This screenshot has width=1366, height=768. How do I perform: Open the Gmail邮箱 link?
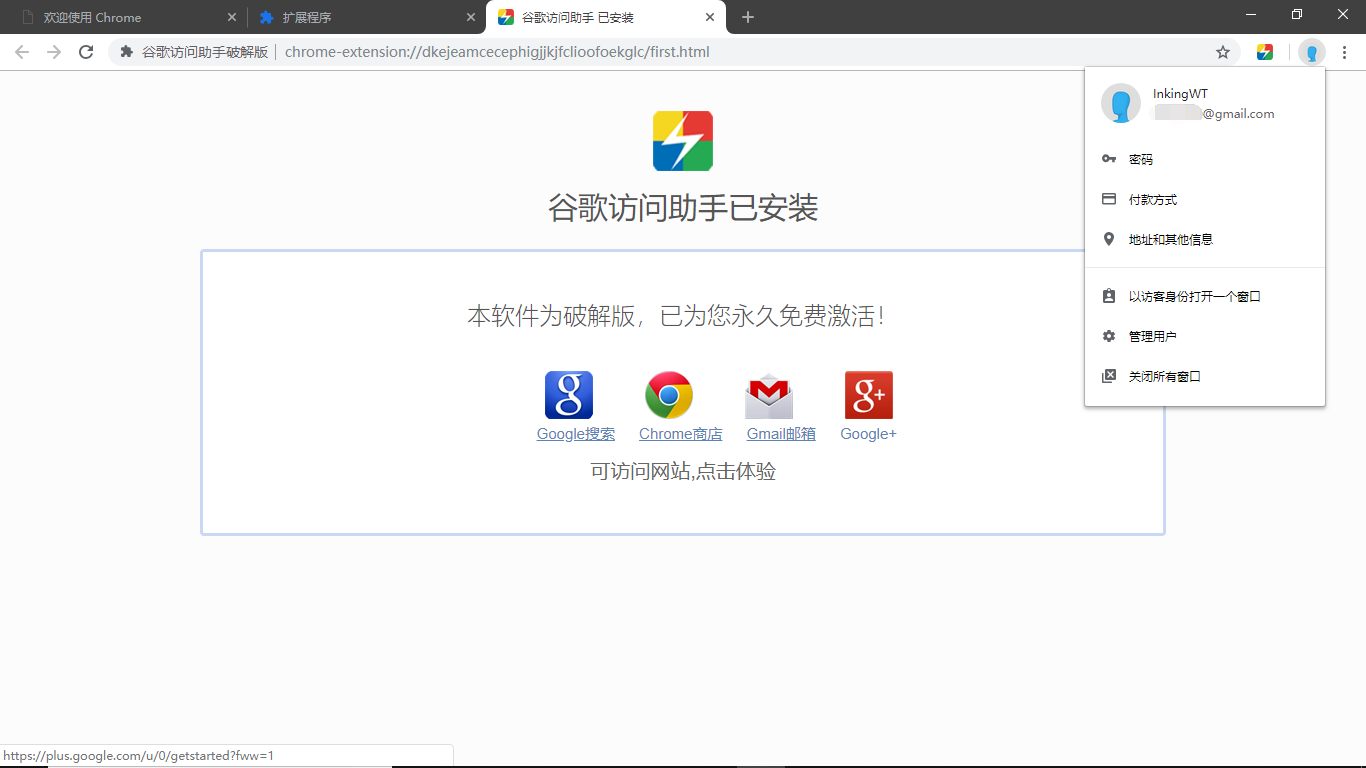[781, 434]
